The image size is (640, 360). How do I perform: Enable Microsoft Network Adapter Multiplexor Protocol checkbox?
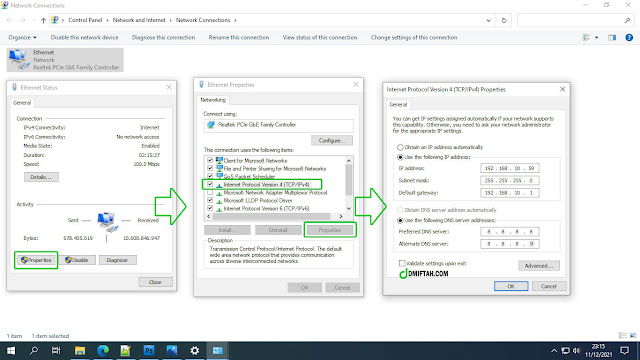click(x=210, y=192)
